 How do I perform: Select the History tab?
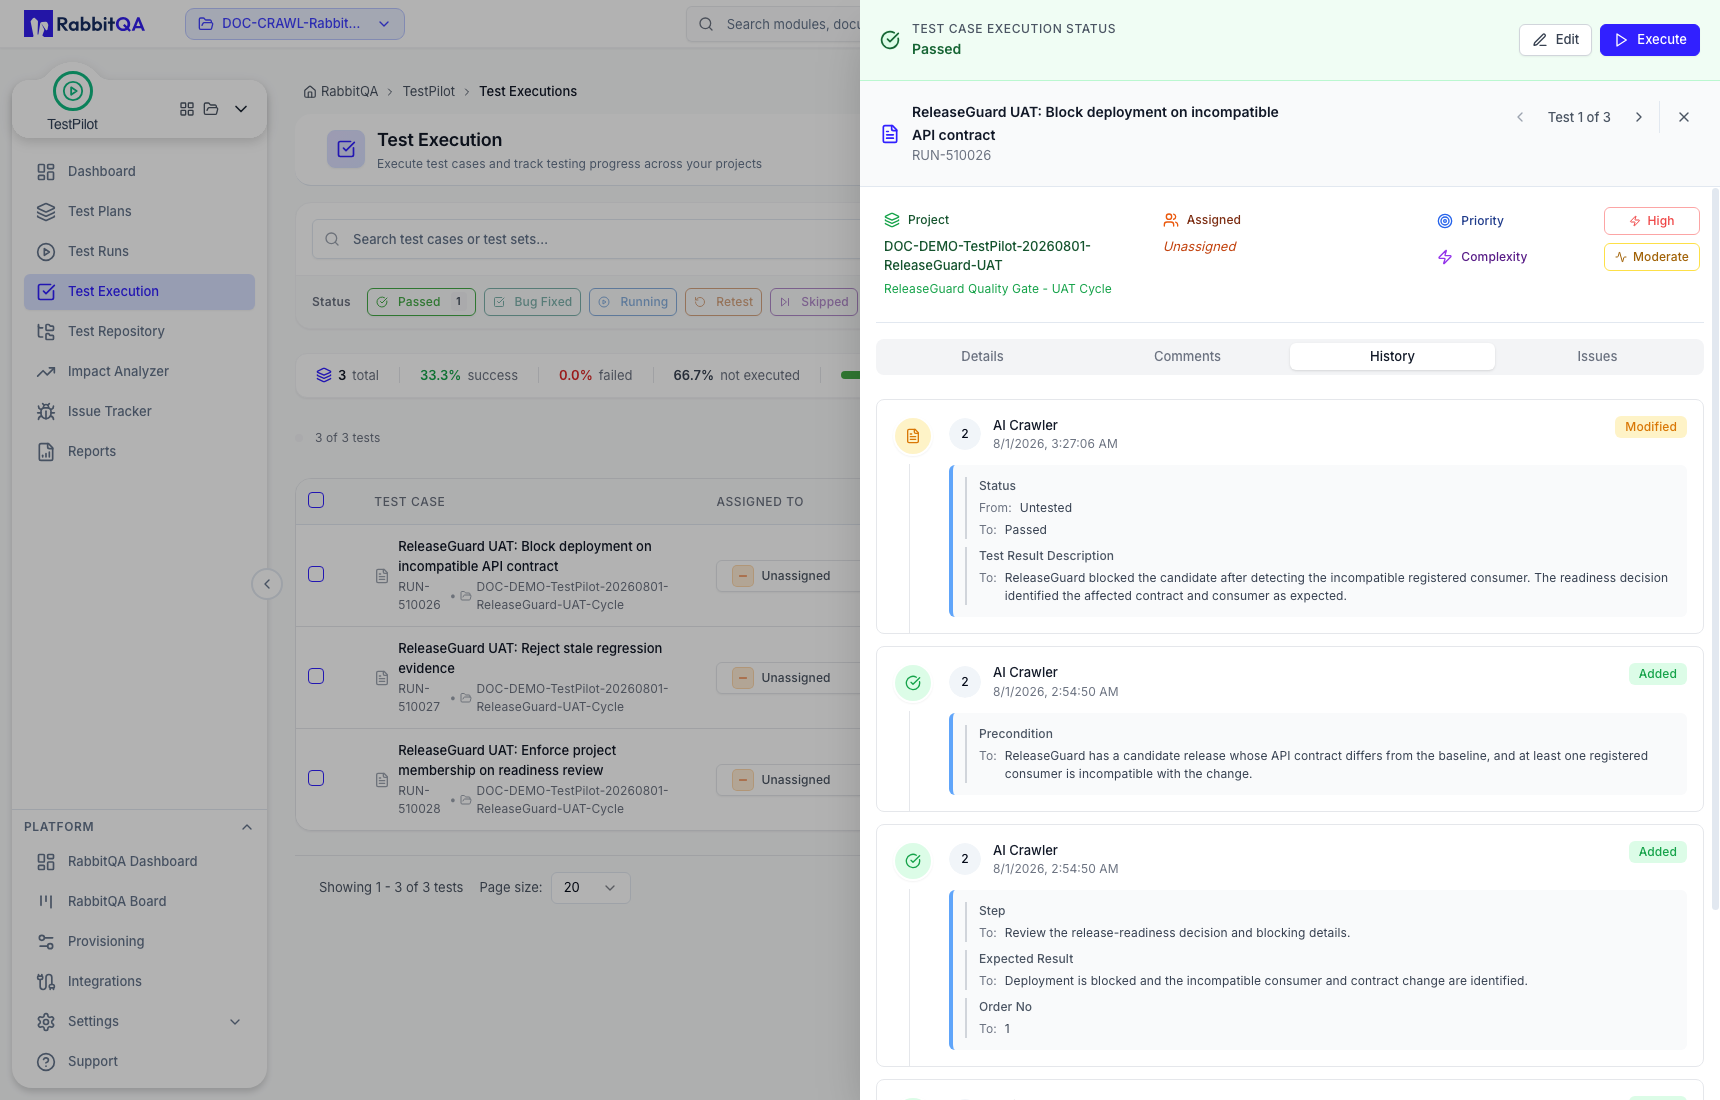click(1392, 357)
